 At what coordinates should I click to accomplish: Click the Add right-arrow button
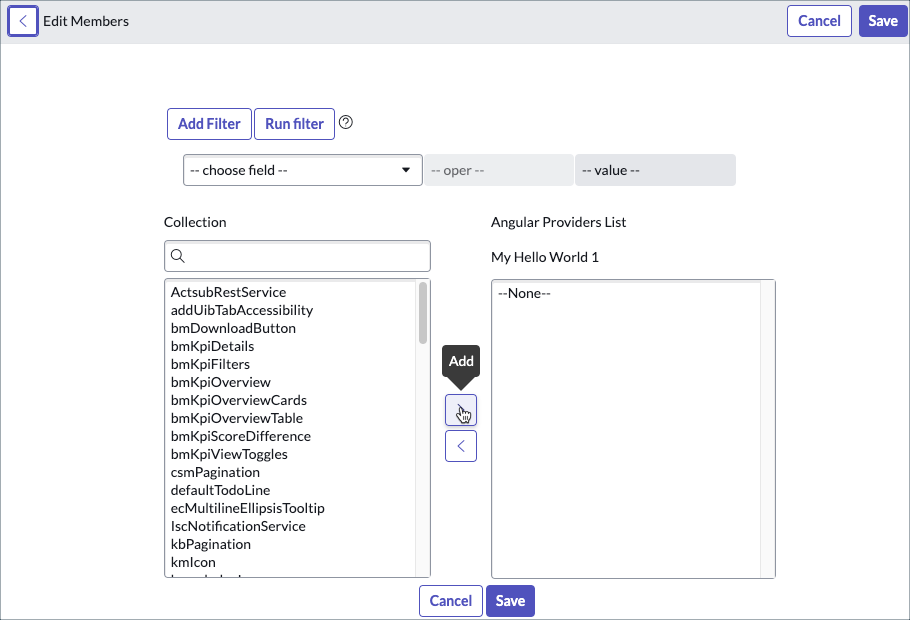point(461,410)
